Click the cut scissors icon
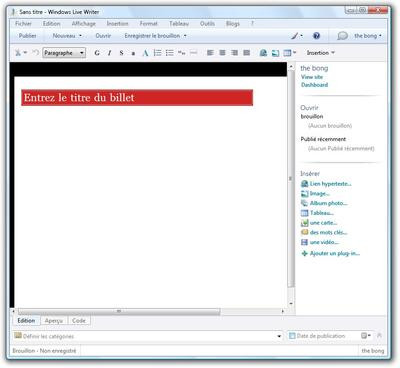 [18, 53]
